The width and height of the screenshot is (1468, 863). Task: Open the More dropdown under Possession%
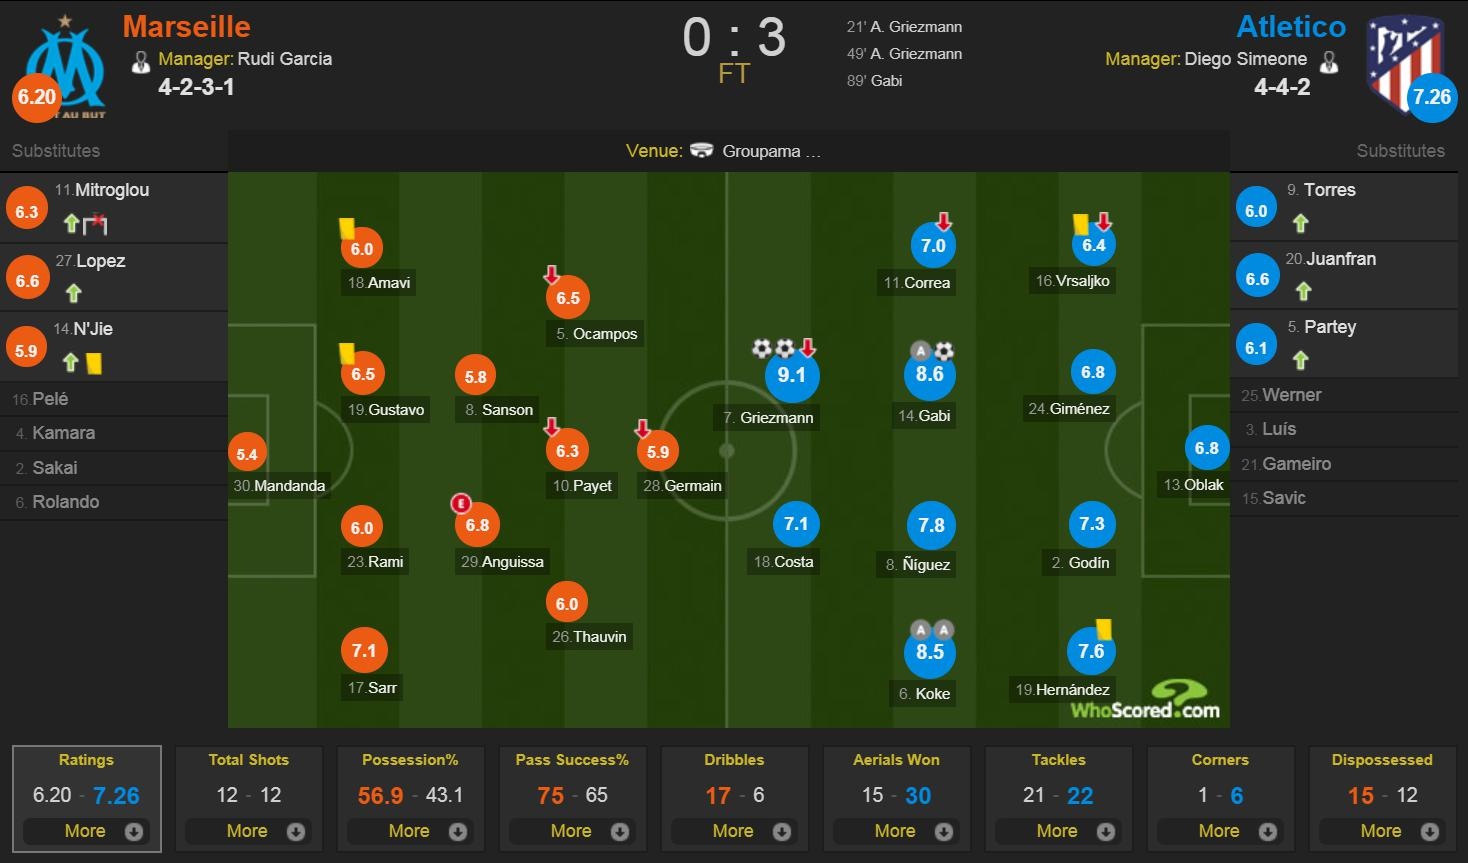(x=410, y=831)
